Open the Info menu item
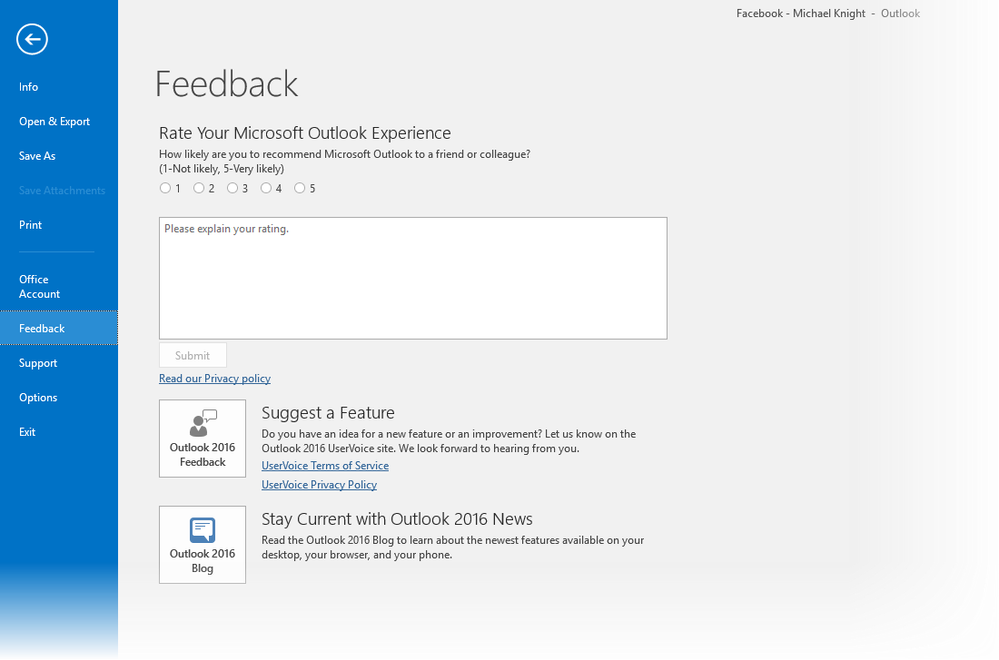Viewport: 999px width, 660px height. pos(59,87)
